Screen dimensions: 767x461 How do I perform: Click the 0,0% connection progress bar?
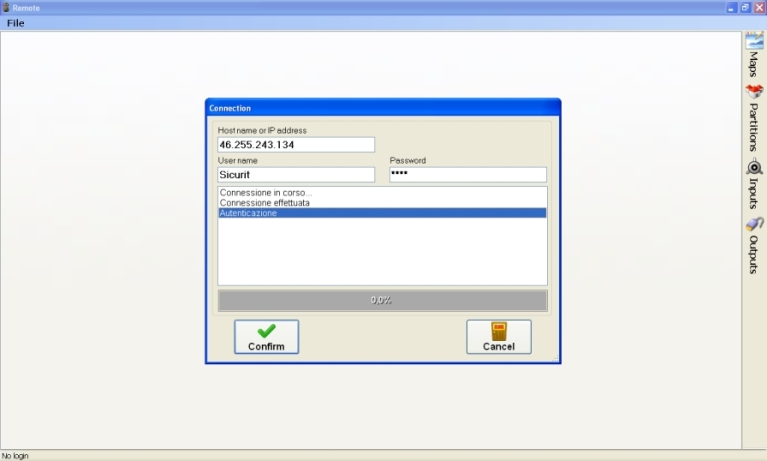coord(382,300)
